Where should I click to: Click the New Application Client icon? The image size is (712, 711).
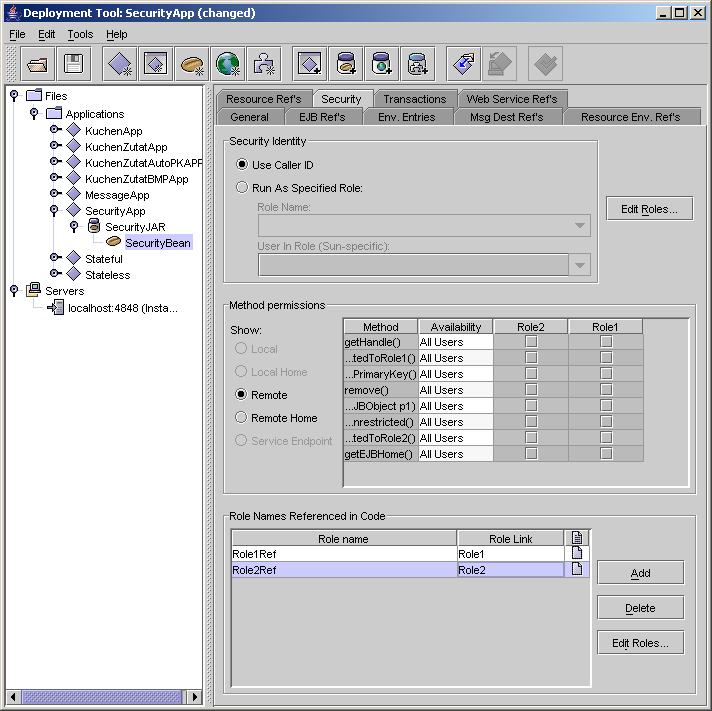click(x=156, y=64)
